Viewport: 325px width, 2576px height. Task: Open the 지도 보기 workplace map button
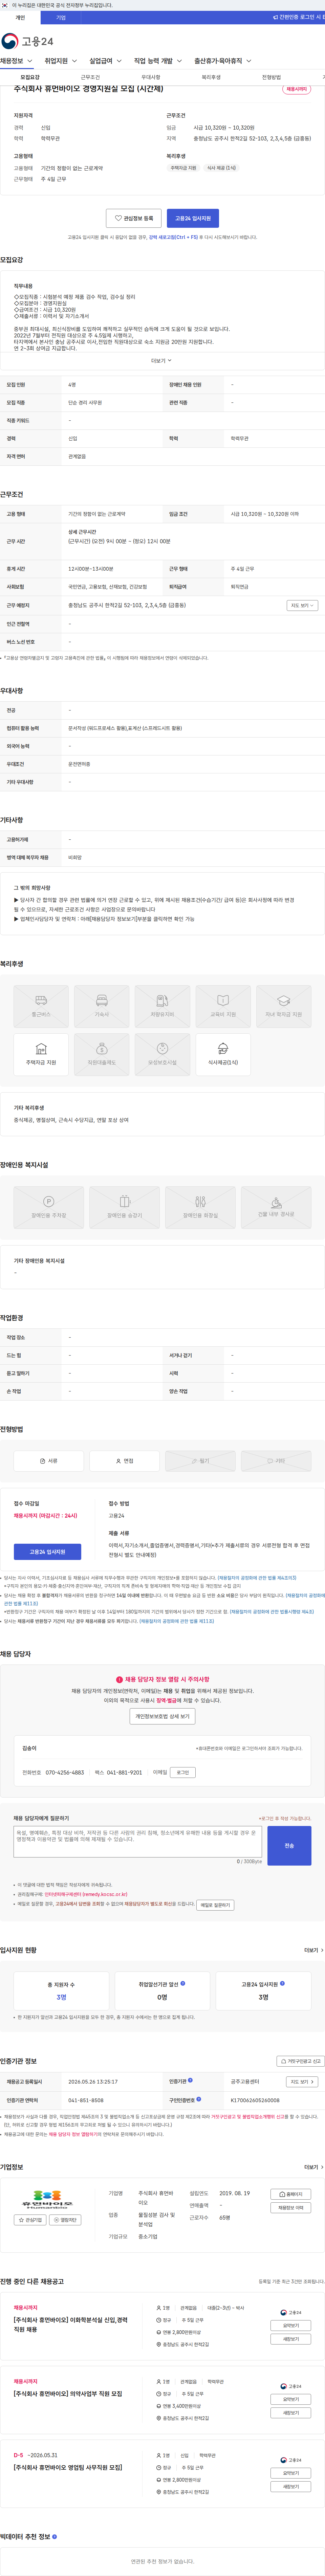[302, 605]
